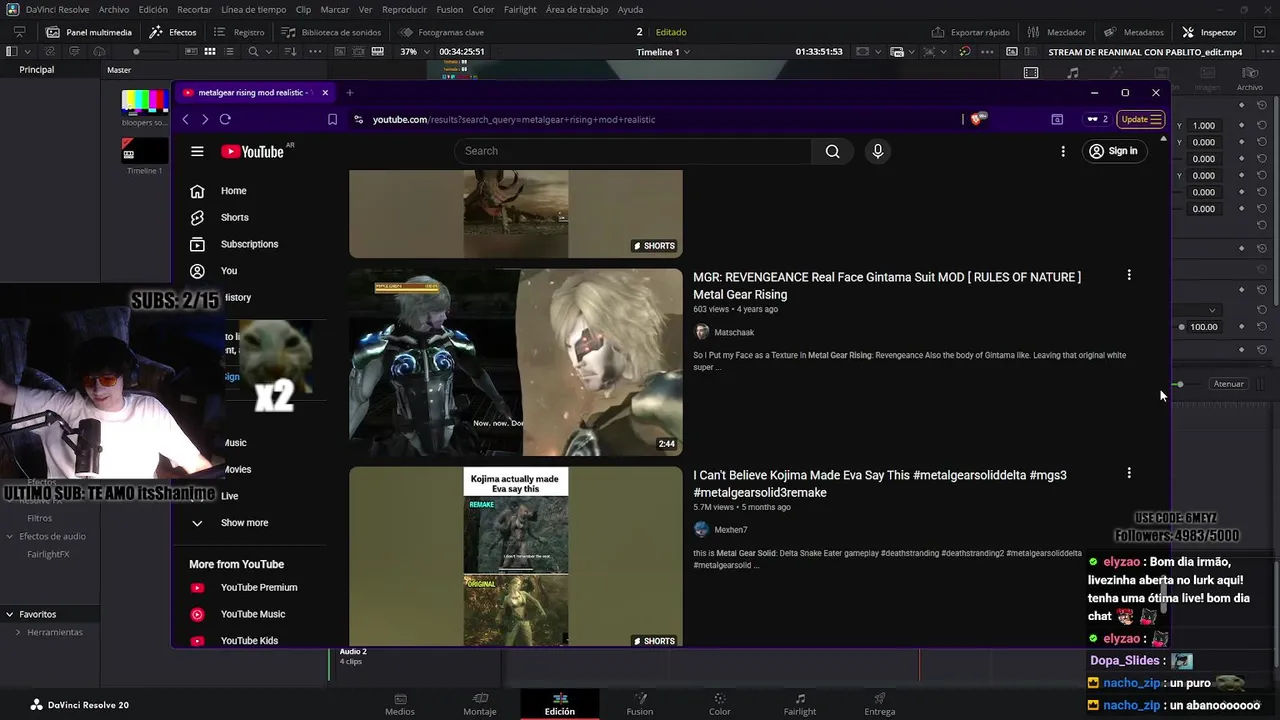Viewport: 1280px width, 720px height.
Task: Add keyframe for the 100.00 value
Action: pos(1241,327)
